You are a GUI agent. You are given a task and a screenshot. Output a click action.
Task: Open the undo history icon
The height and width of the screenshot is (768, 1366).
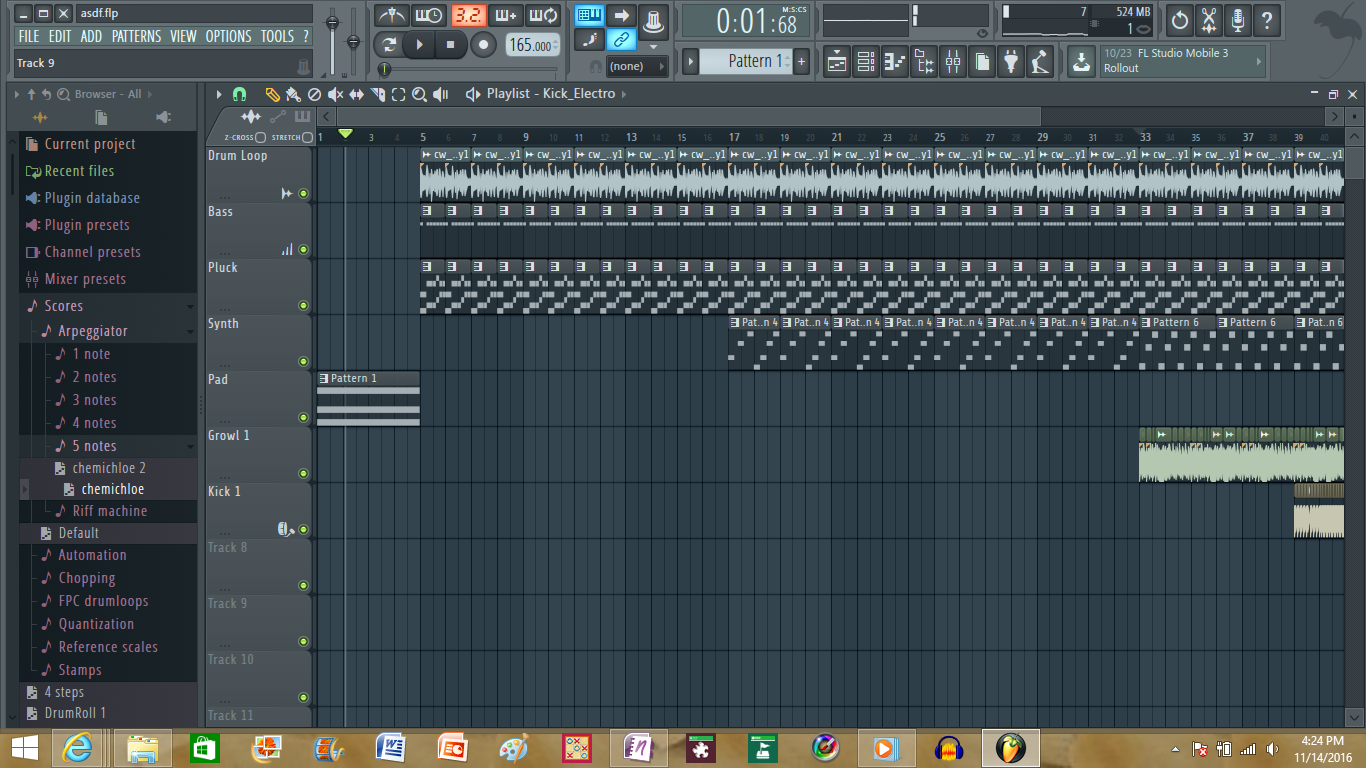1180,19
